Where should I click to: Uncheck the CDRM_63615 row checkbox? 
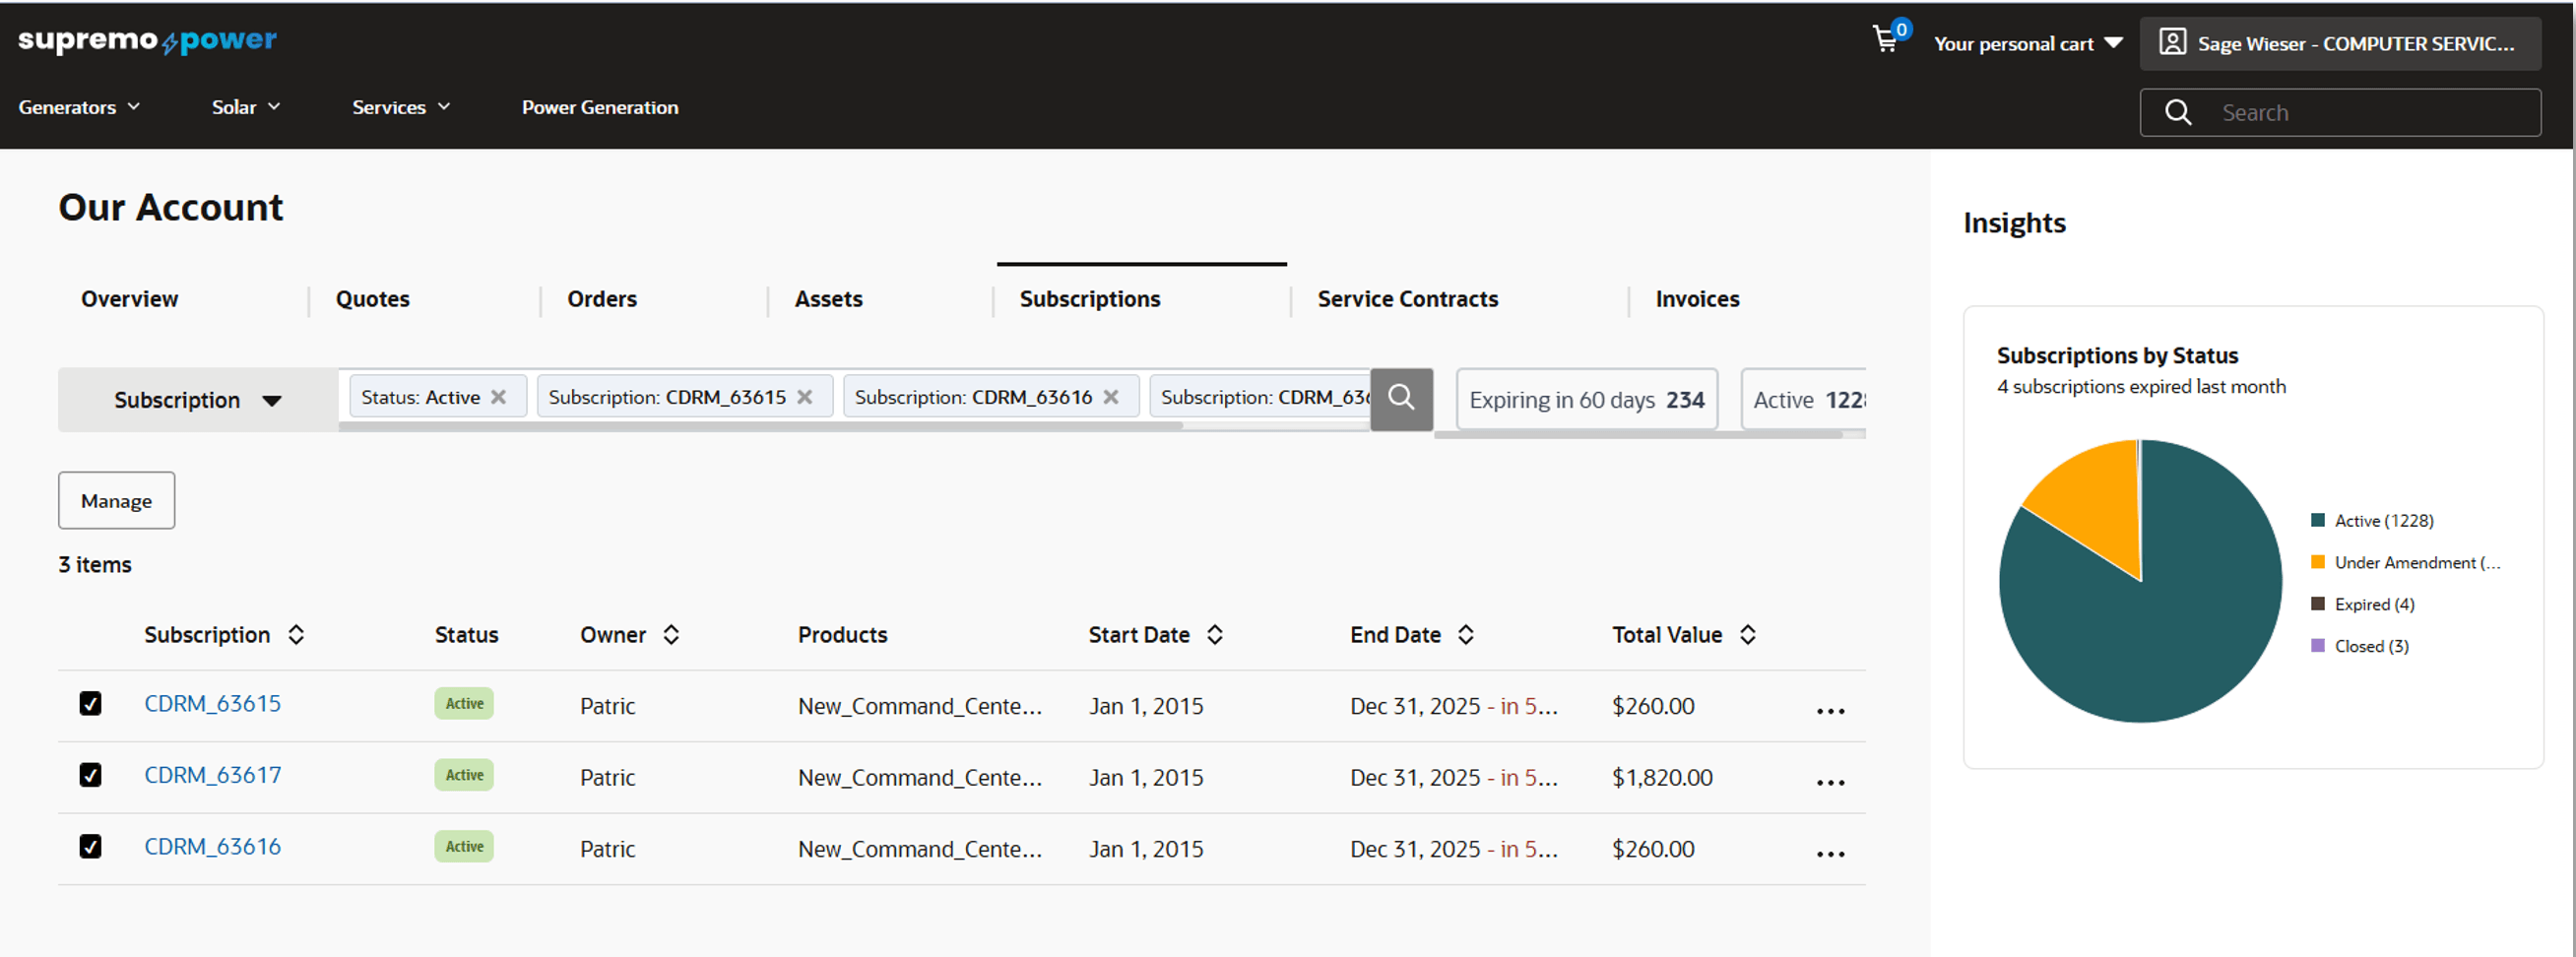tap(90, 703)
